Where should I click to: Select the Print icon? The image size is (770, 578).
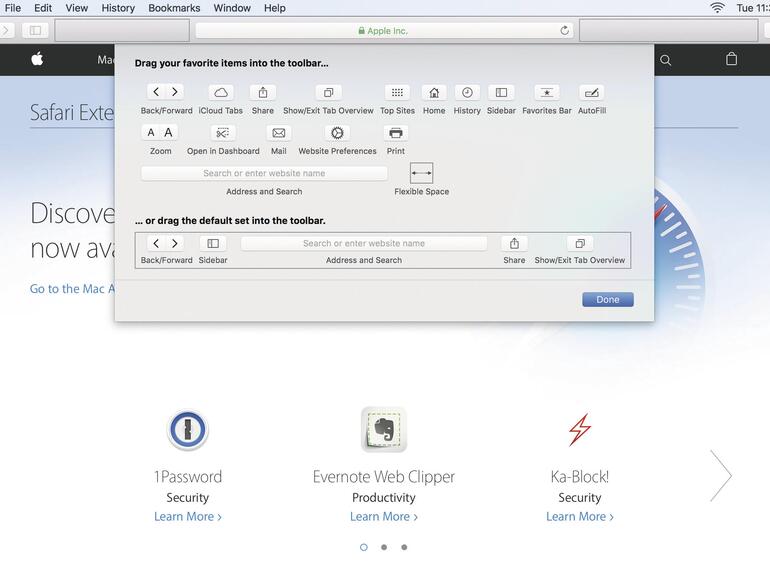click(x=396, y=133)
